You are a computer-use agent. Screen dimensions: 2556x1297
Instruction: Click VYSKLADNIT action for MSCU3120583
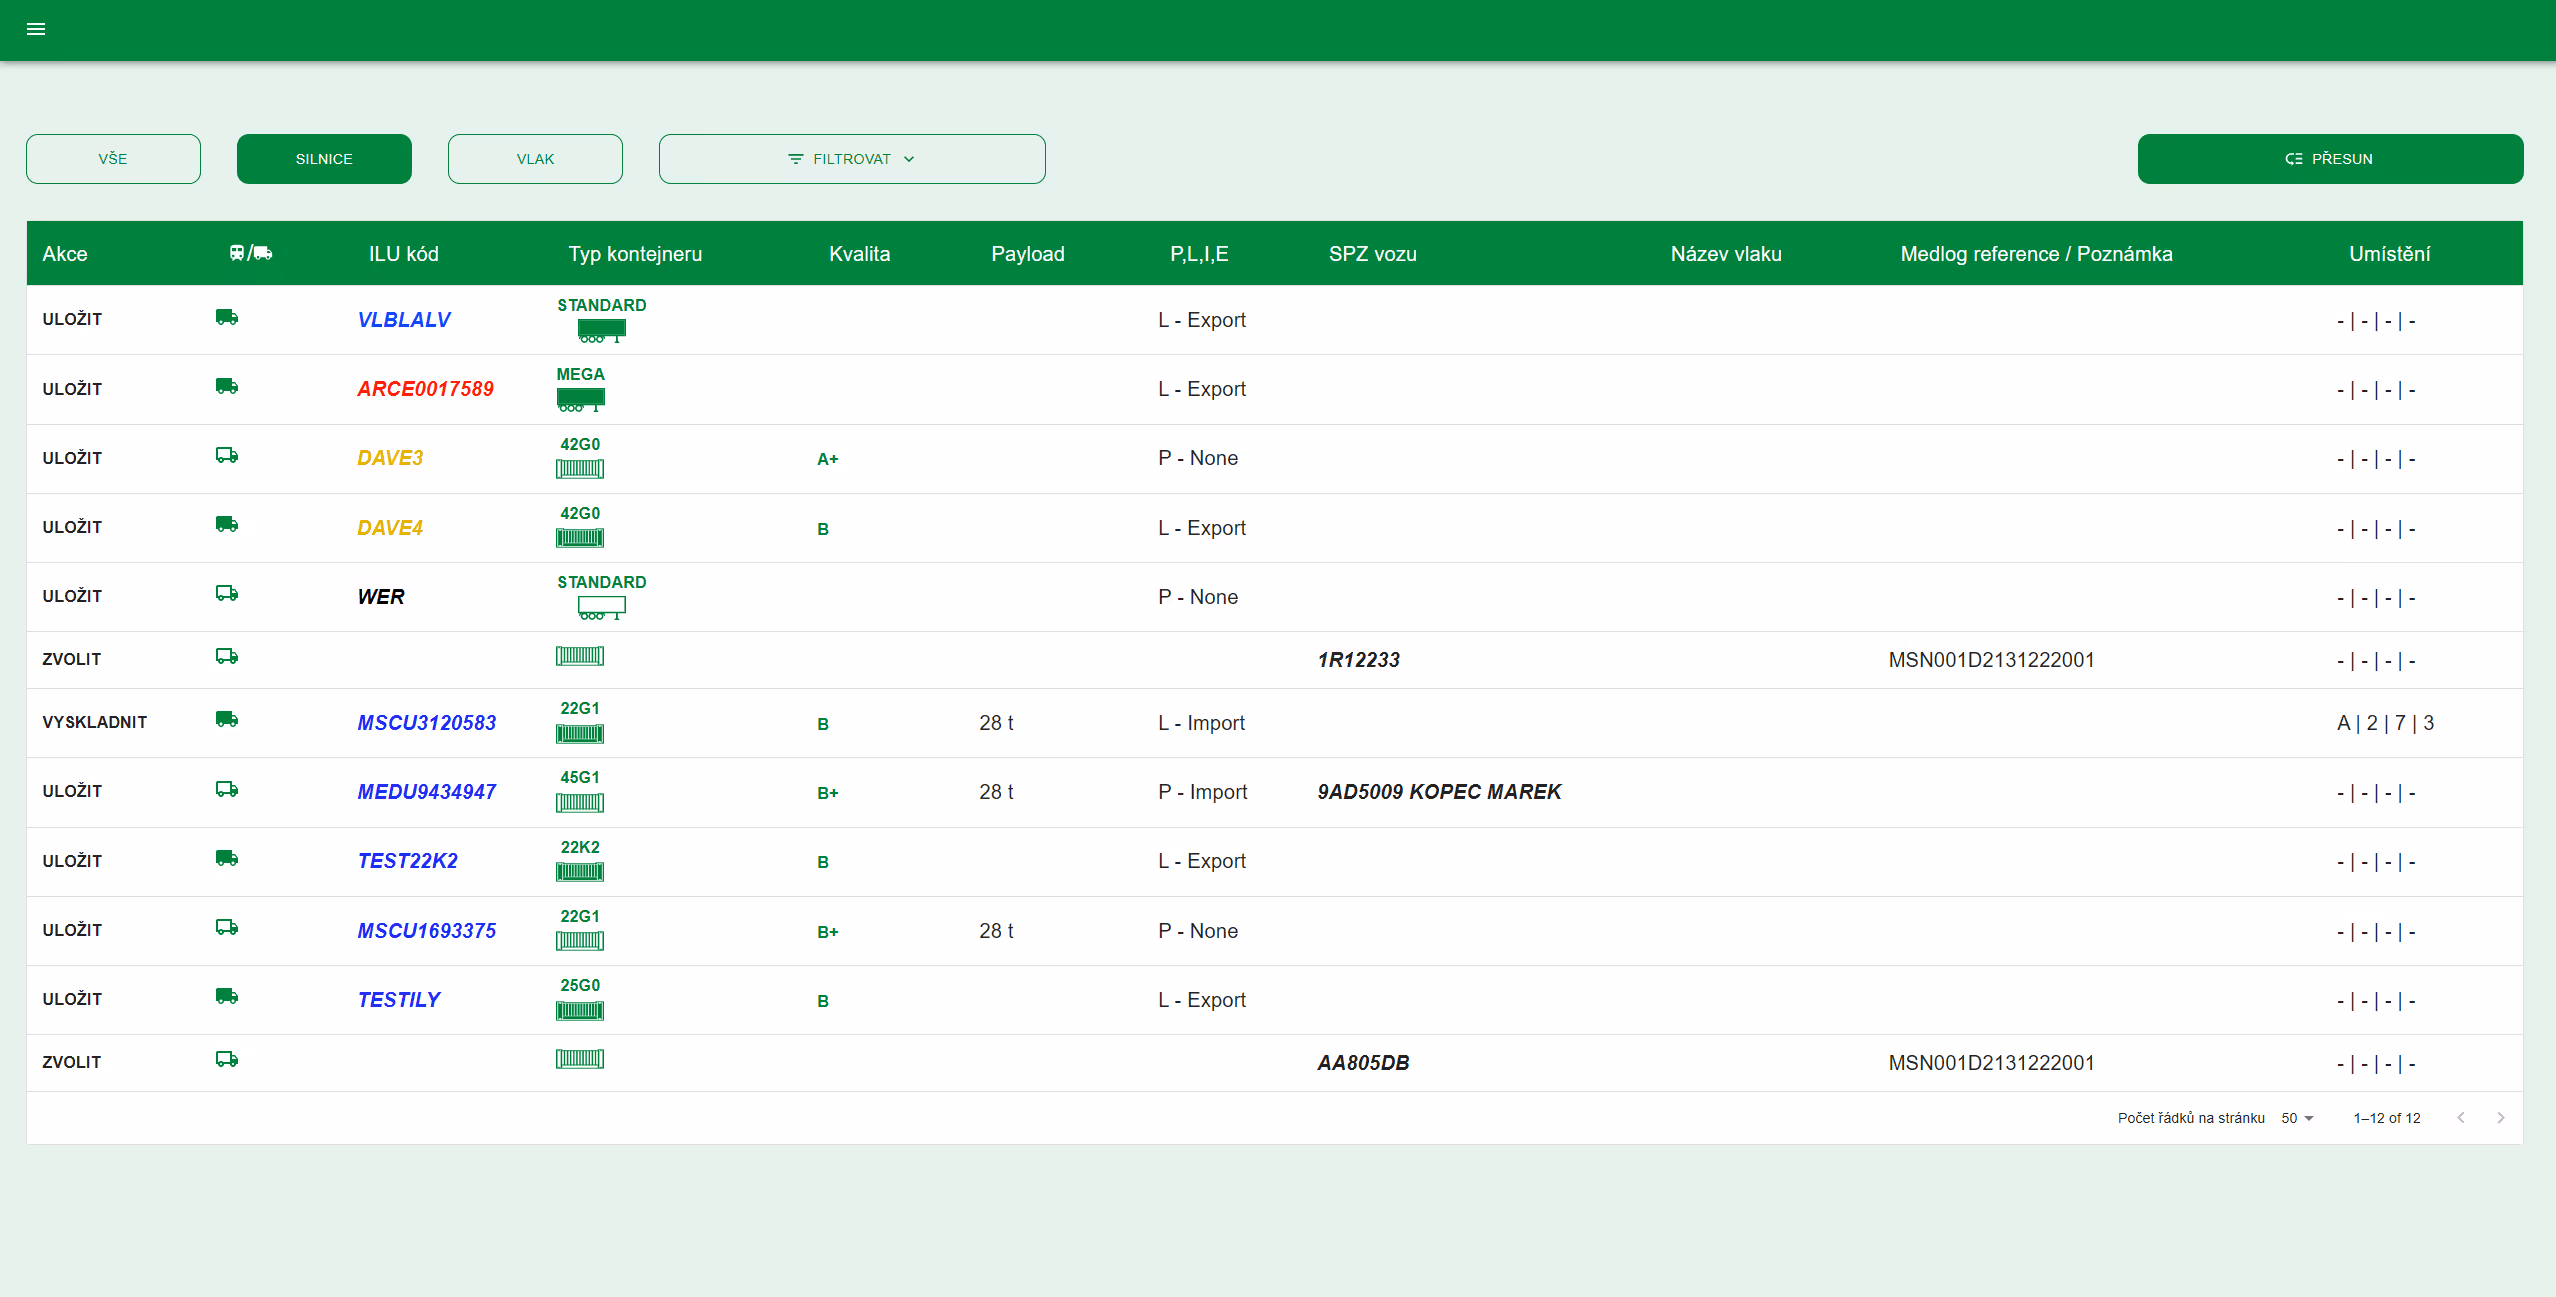click(95, 722)
